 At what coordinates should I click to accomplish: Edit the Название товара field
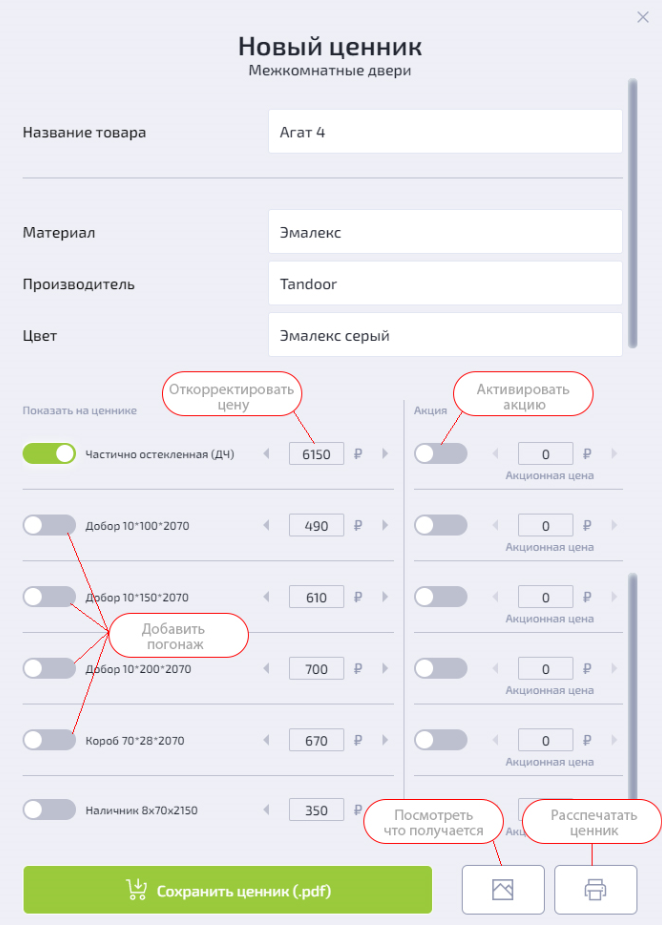point(445,132)
